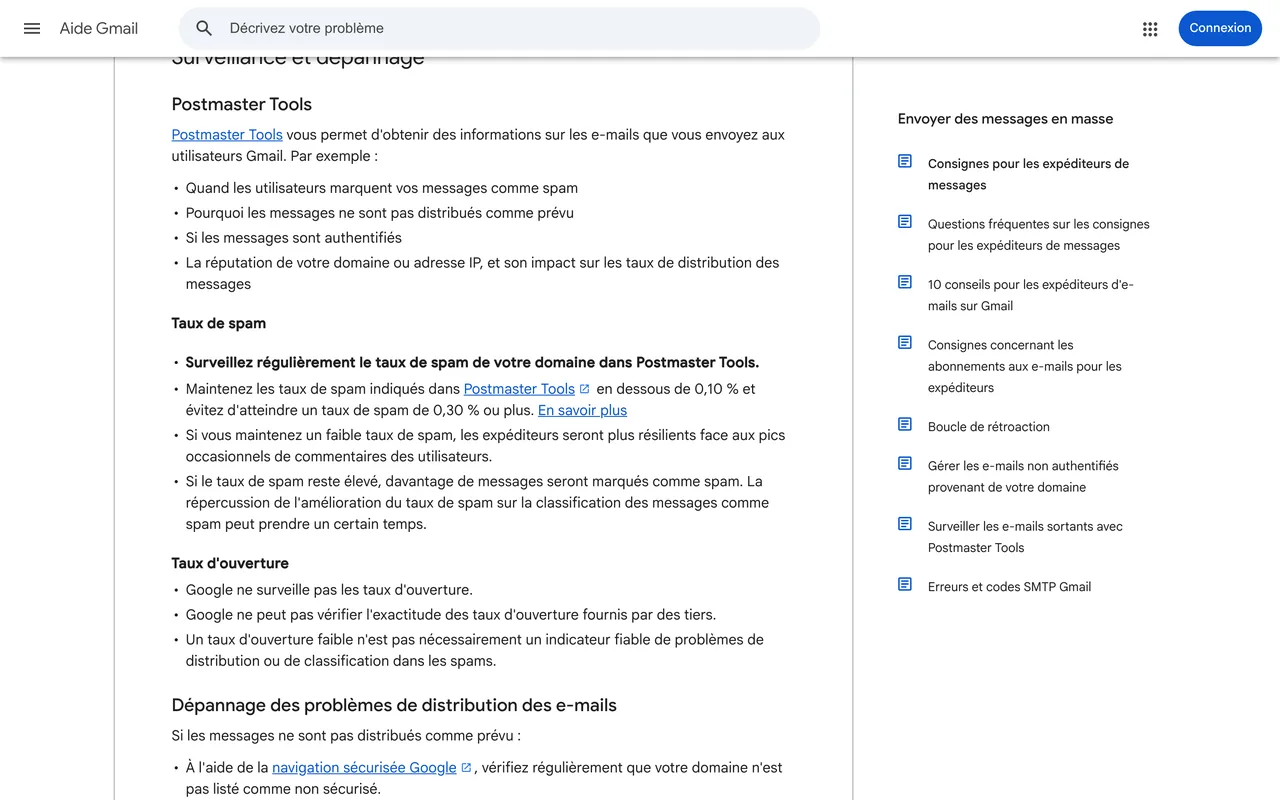Open 10 conseils pour les expéditeurs d'e-mails
The width and height of the screenshot is (1280, 800).
coord(1030,295)
